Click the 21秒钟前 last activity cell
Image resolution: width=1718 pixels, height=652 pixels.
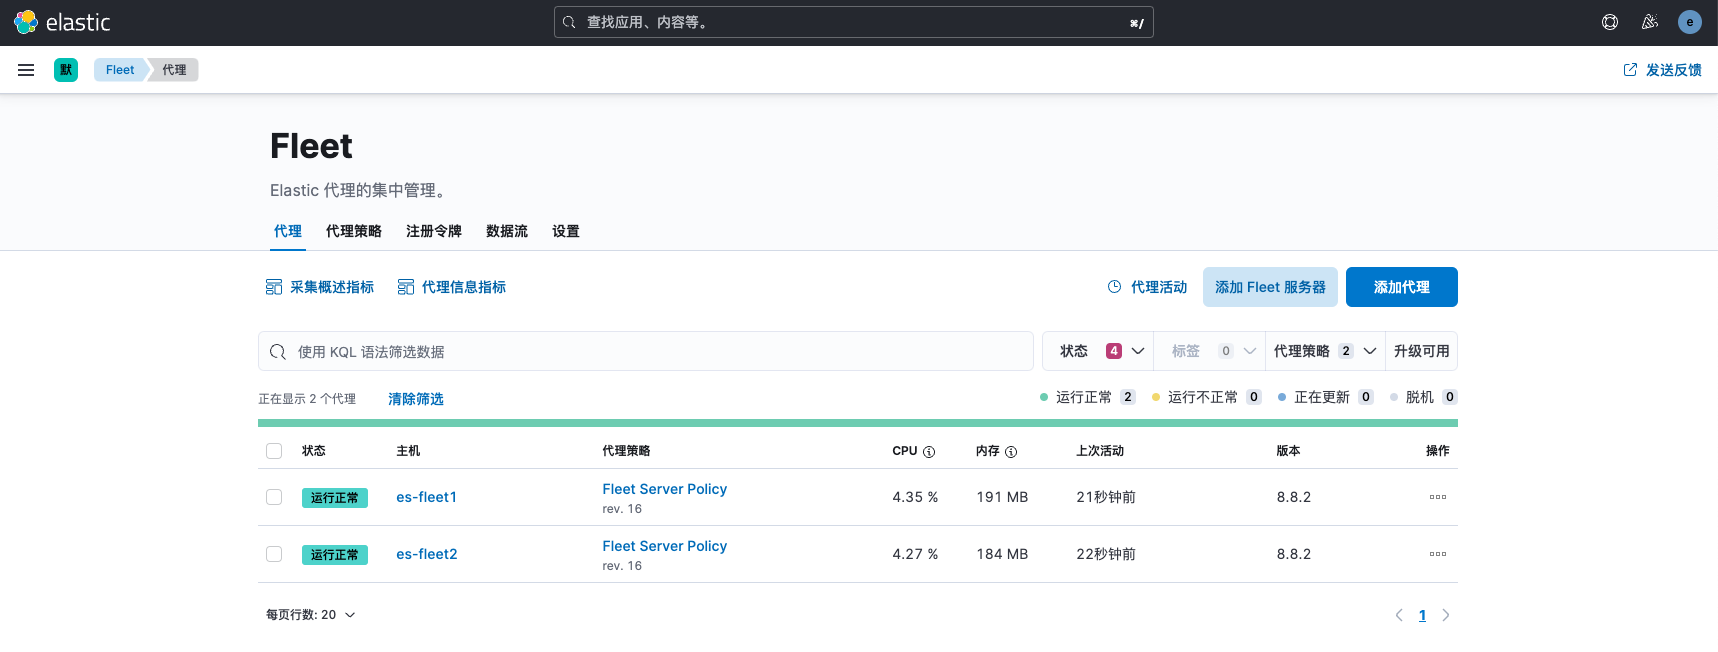[x=1106, y=497]
